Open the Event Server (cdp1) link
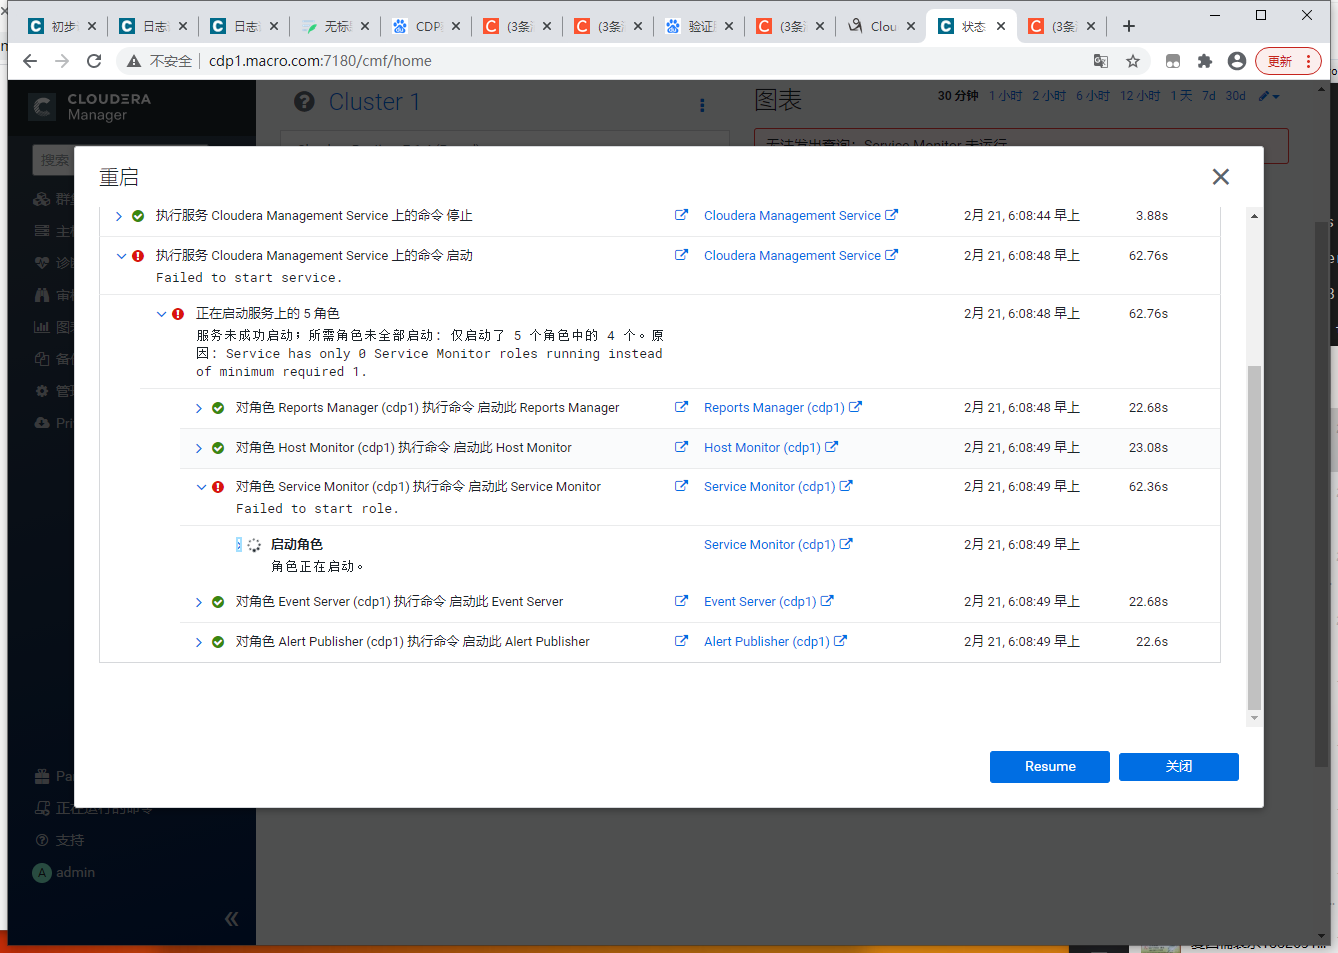The width and height of the screenshot is (1338, 953). coord(768,601)
